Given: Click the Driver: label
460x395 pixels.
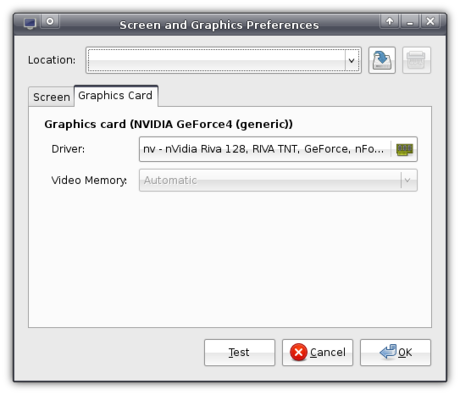Looking at the screenshot, I should [x=68, y=149].
